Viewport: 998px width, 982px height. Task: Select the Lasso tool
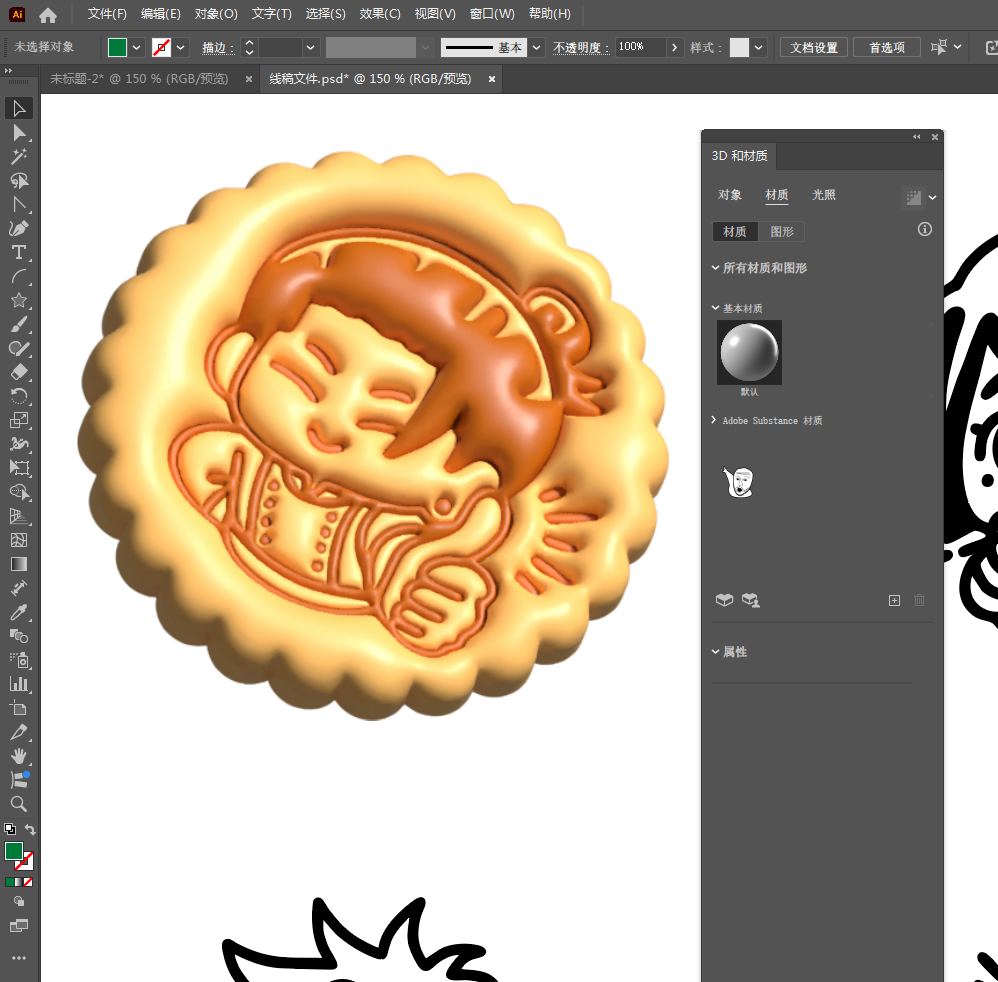click(x=19, y=181)
